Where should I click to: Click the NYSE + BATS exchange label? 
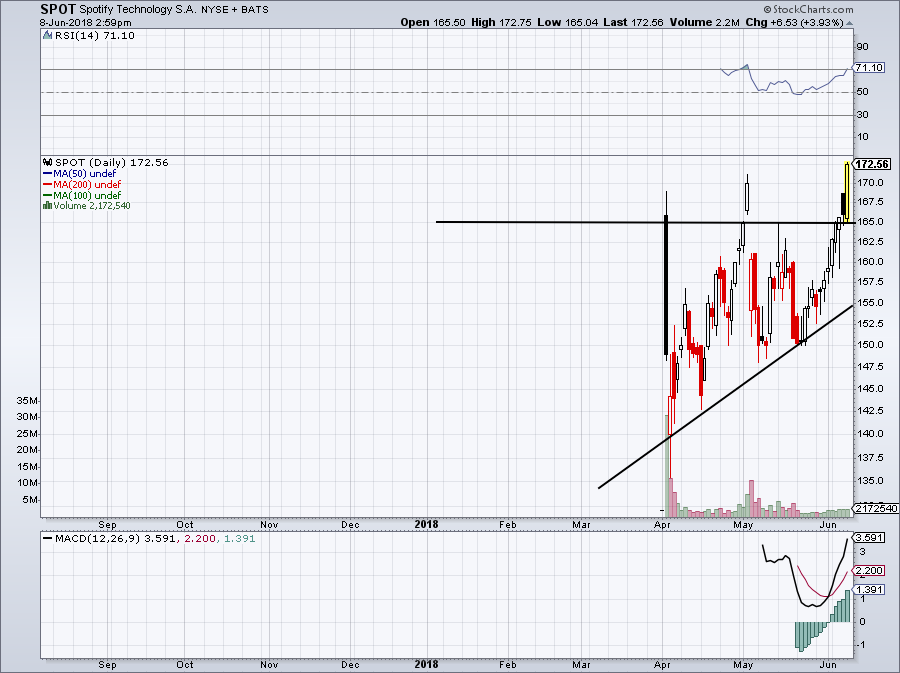click(x=235, y=10)
